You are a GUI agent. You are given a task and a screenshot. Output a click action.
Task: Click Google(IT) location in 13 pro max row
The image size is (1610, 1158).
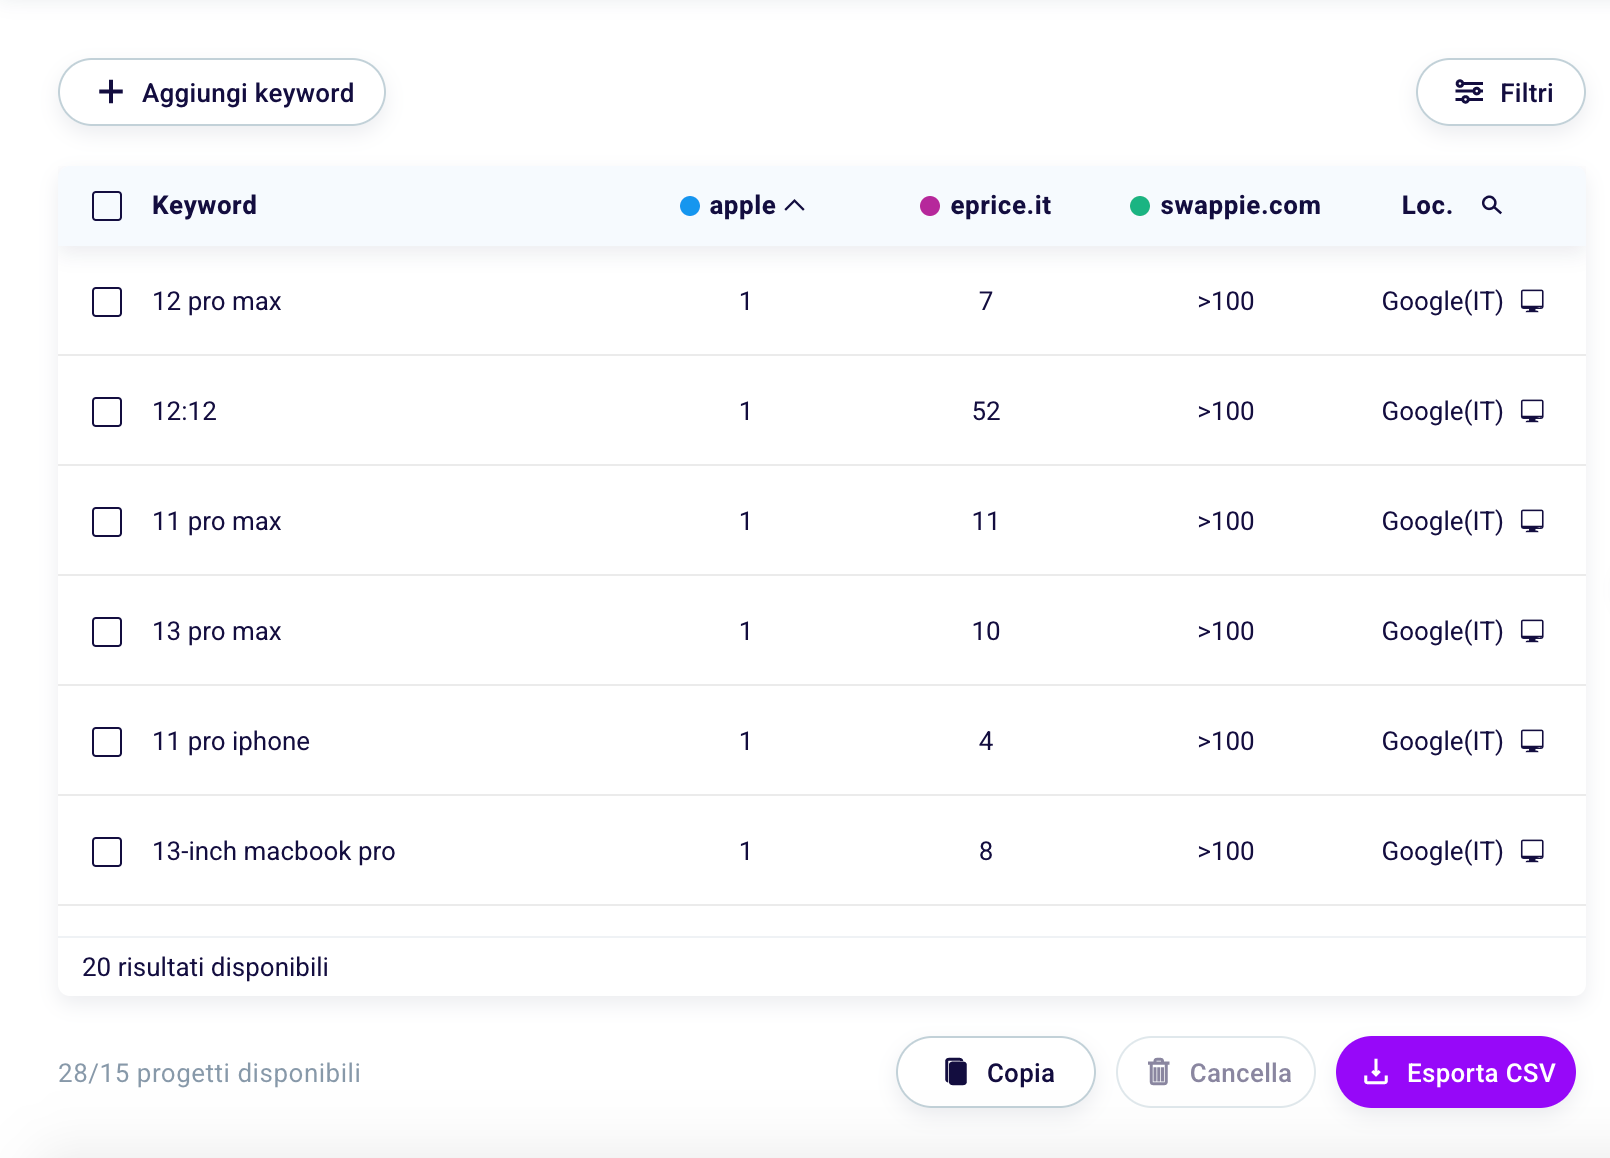[x=1441, y=632]
